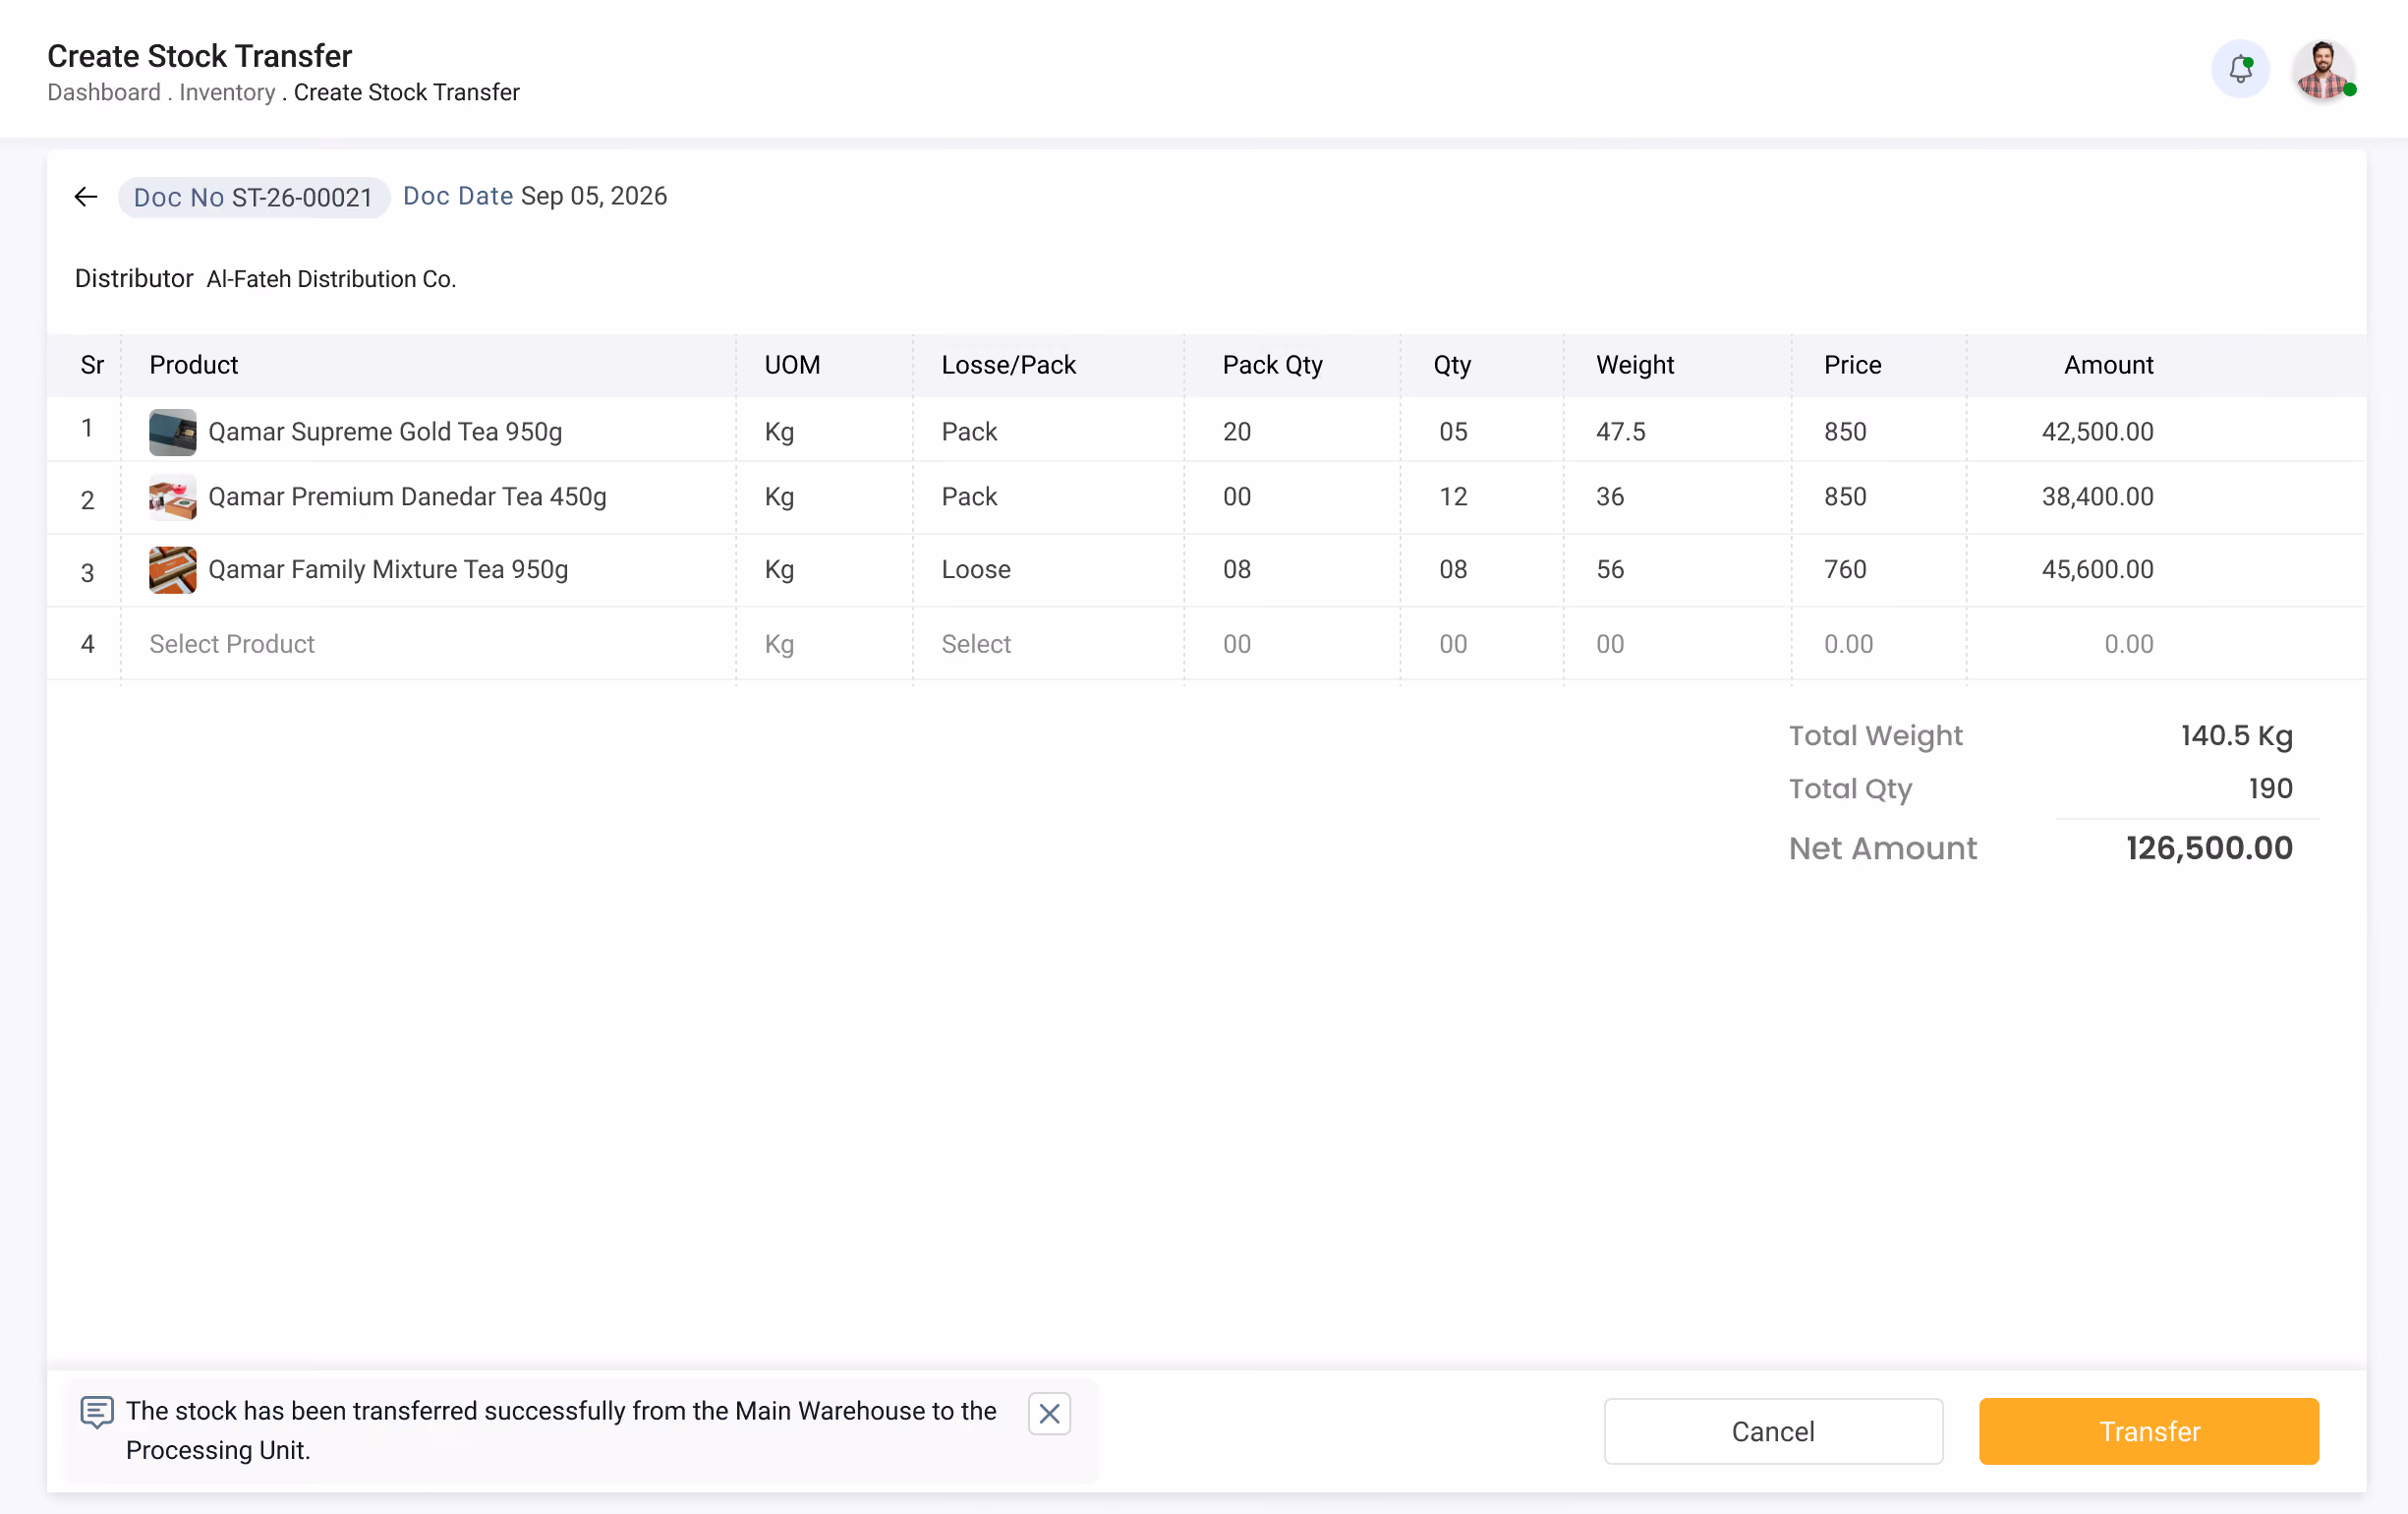Screen dimensions: 2408x1514
Task: Select product name Qamar Premium Danedar Tea 450g
Action: coord(407,497)
